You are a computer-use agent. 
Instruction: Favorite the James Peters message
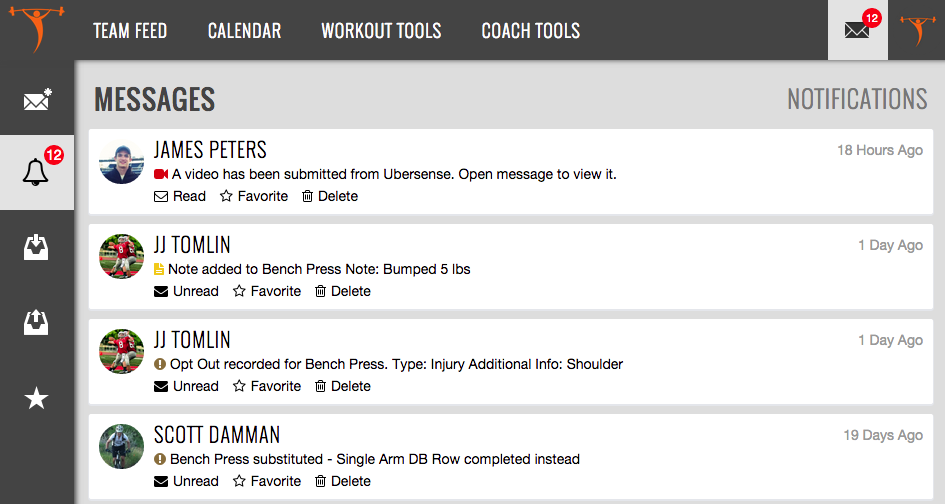[254, 196]
